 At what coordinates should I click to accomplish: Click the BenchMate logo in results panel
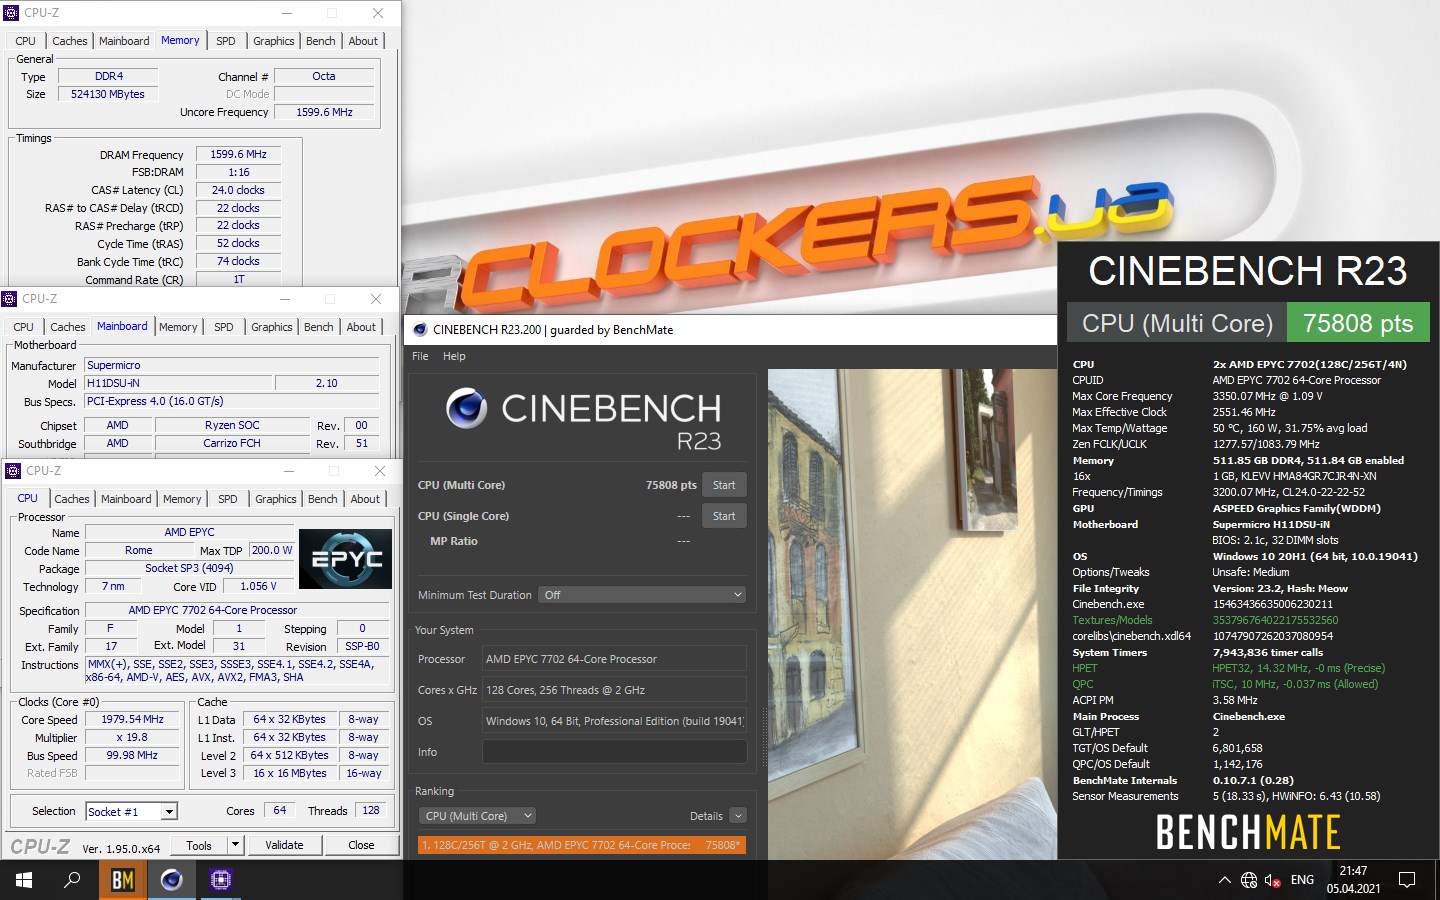click(x=1248, y=832)
